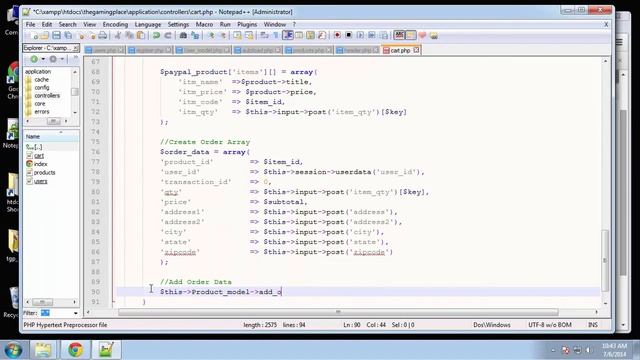
Task: Open dropdown arrow beside green Explorer button
Action: [43, 59]
